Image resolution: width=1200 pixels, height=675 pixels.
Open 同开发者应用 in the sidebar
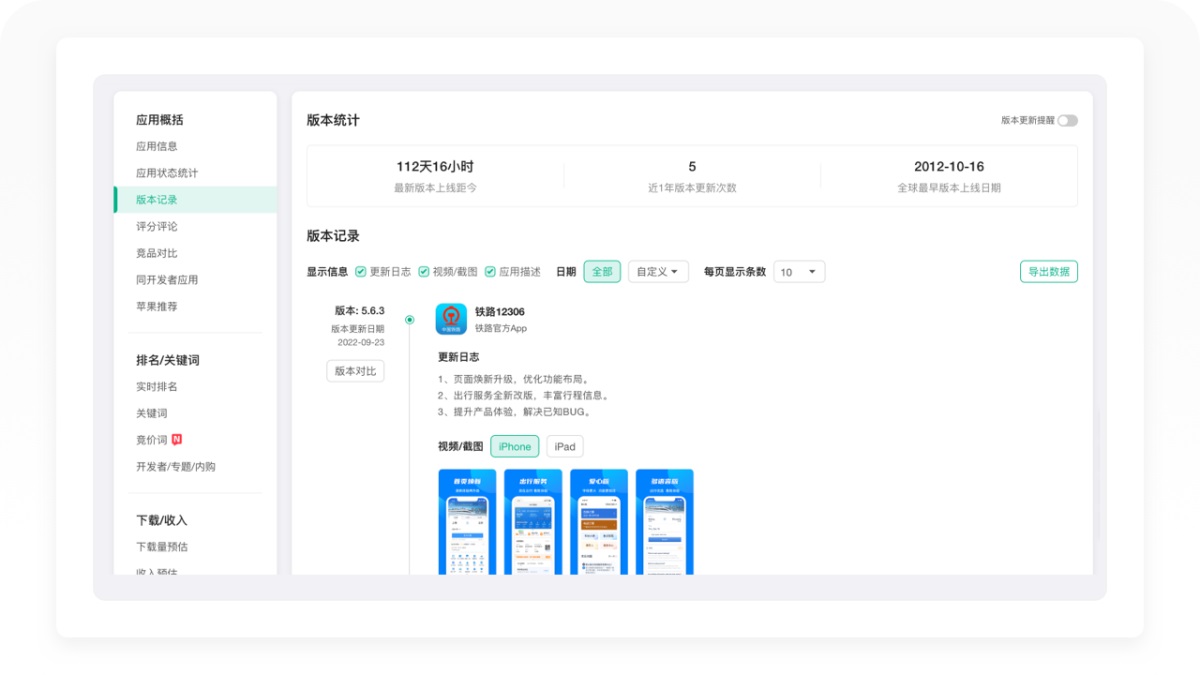(x=167, y=280)
